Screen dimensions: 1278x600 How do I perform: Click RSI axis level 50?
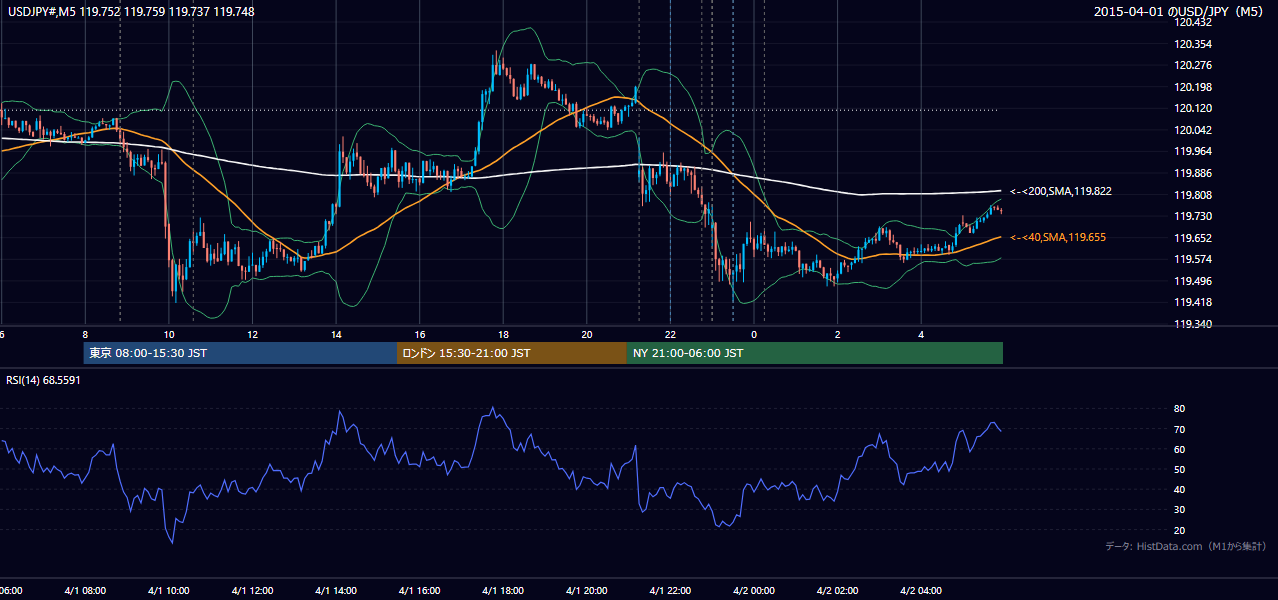1180,470
